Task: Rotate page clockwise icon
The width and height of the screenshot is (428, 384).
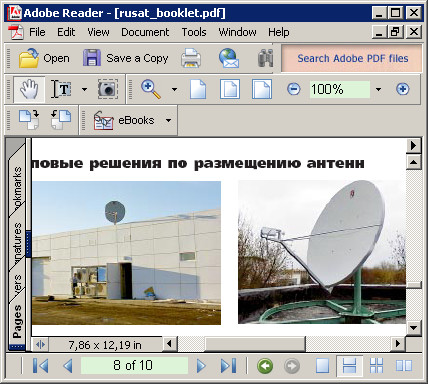Action: click(29, 120)
